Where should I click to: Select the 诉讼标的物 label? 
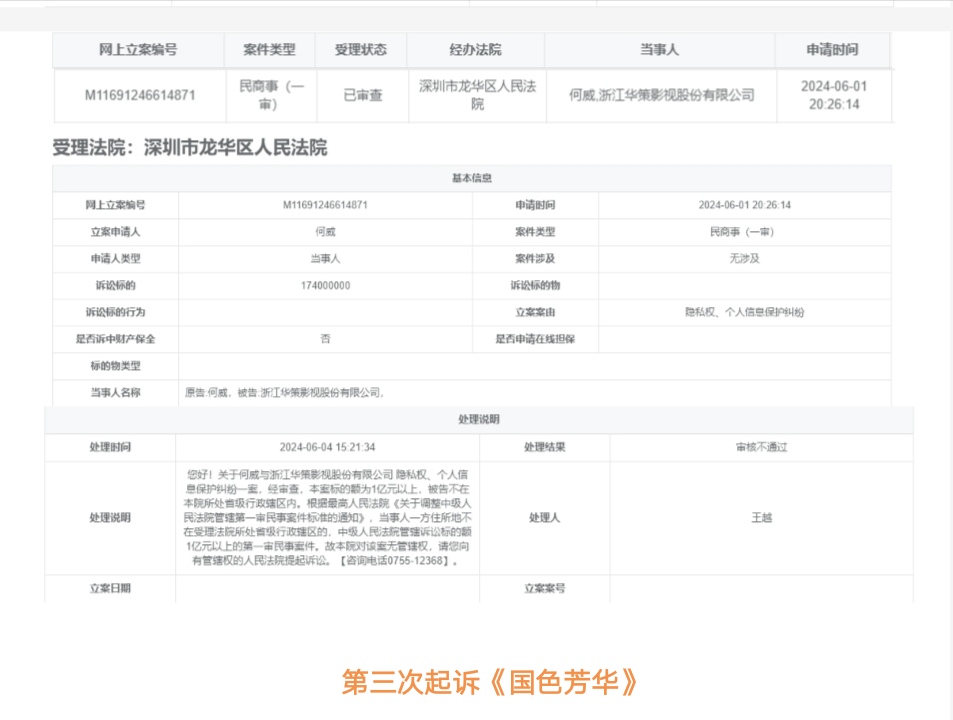coord(535,286)
